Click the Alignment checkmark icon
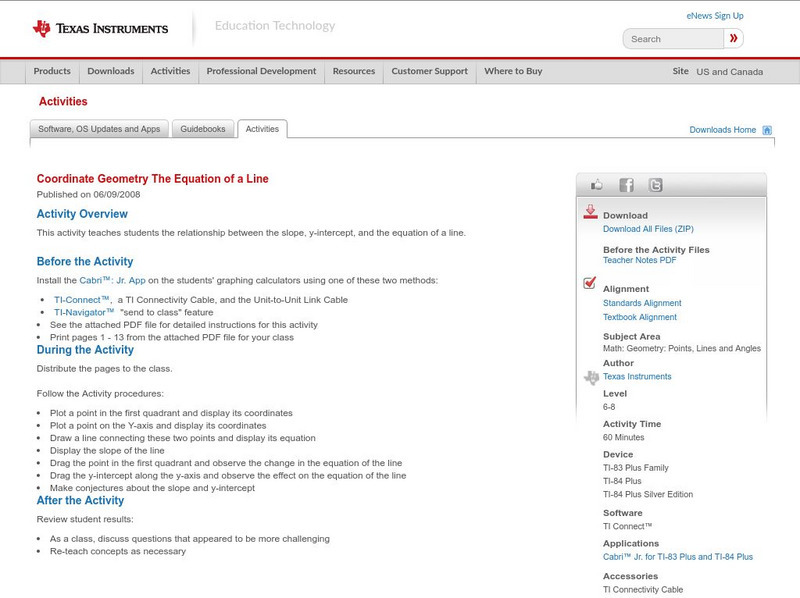The width and height of the screenshot is (800, 598). [590, 283]
